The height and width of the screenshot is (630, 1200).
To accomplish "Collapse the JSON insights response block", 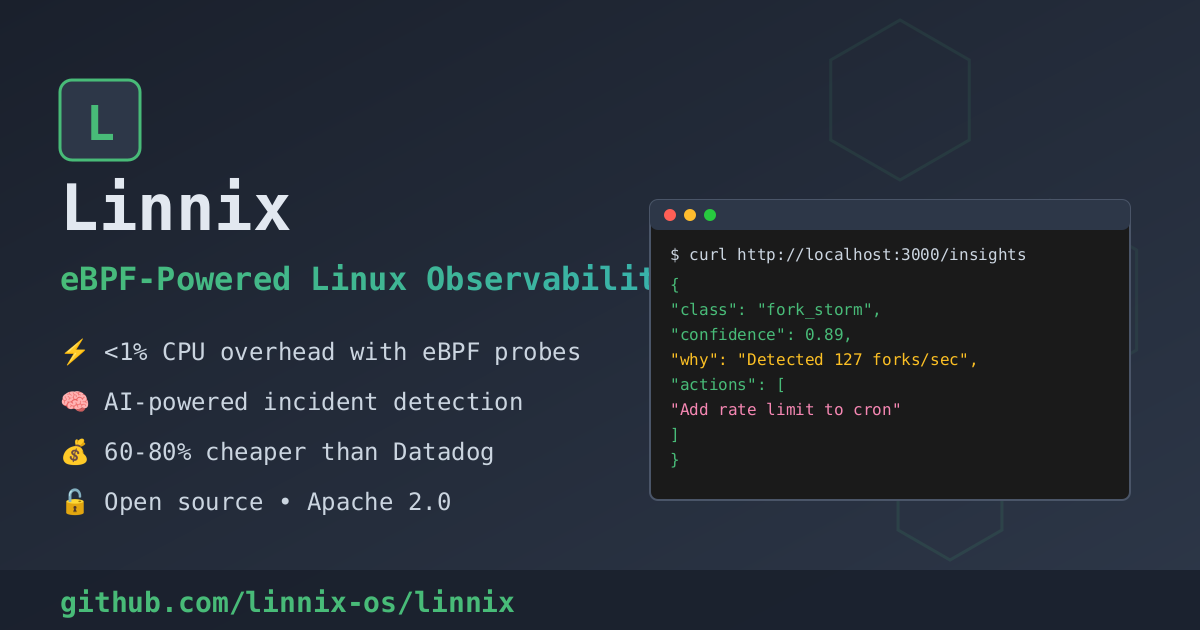I will (x=676, y=284).
